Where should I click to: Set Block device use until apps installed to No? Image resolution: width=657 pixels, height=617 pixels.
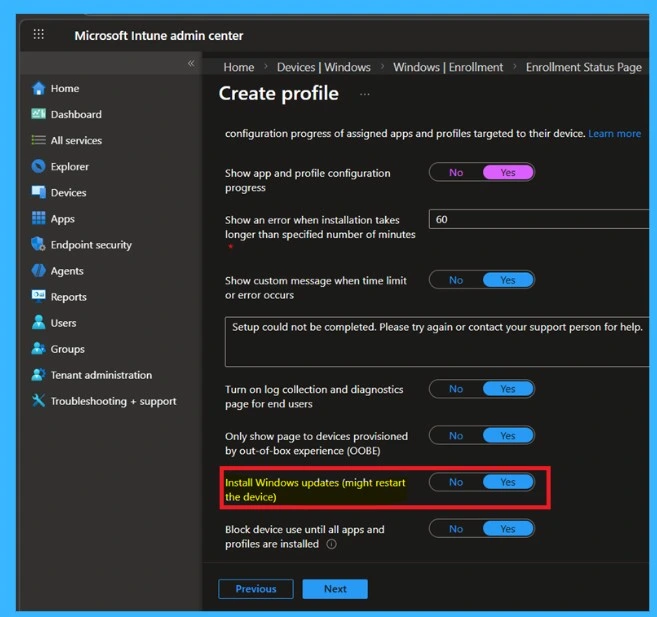pyautogui.click(x=456, y=529)
